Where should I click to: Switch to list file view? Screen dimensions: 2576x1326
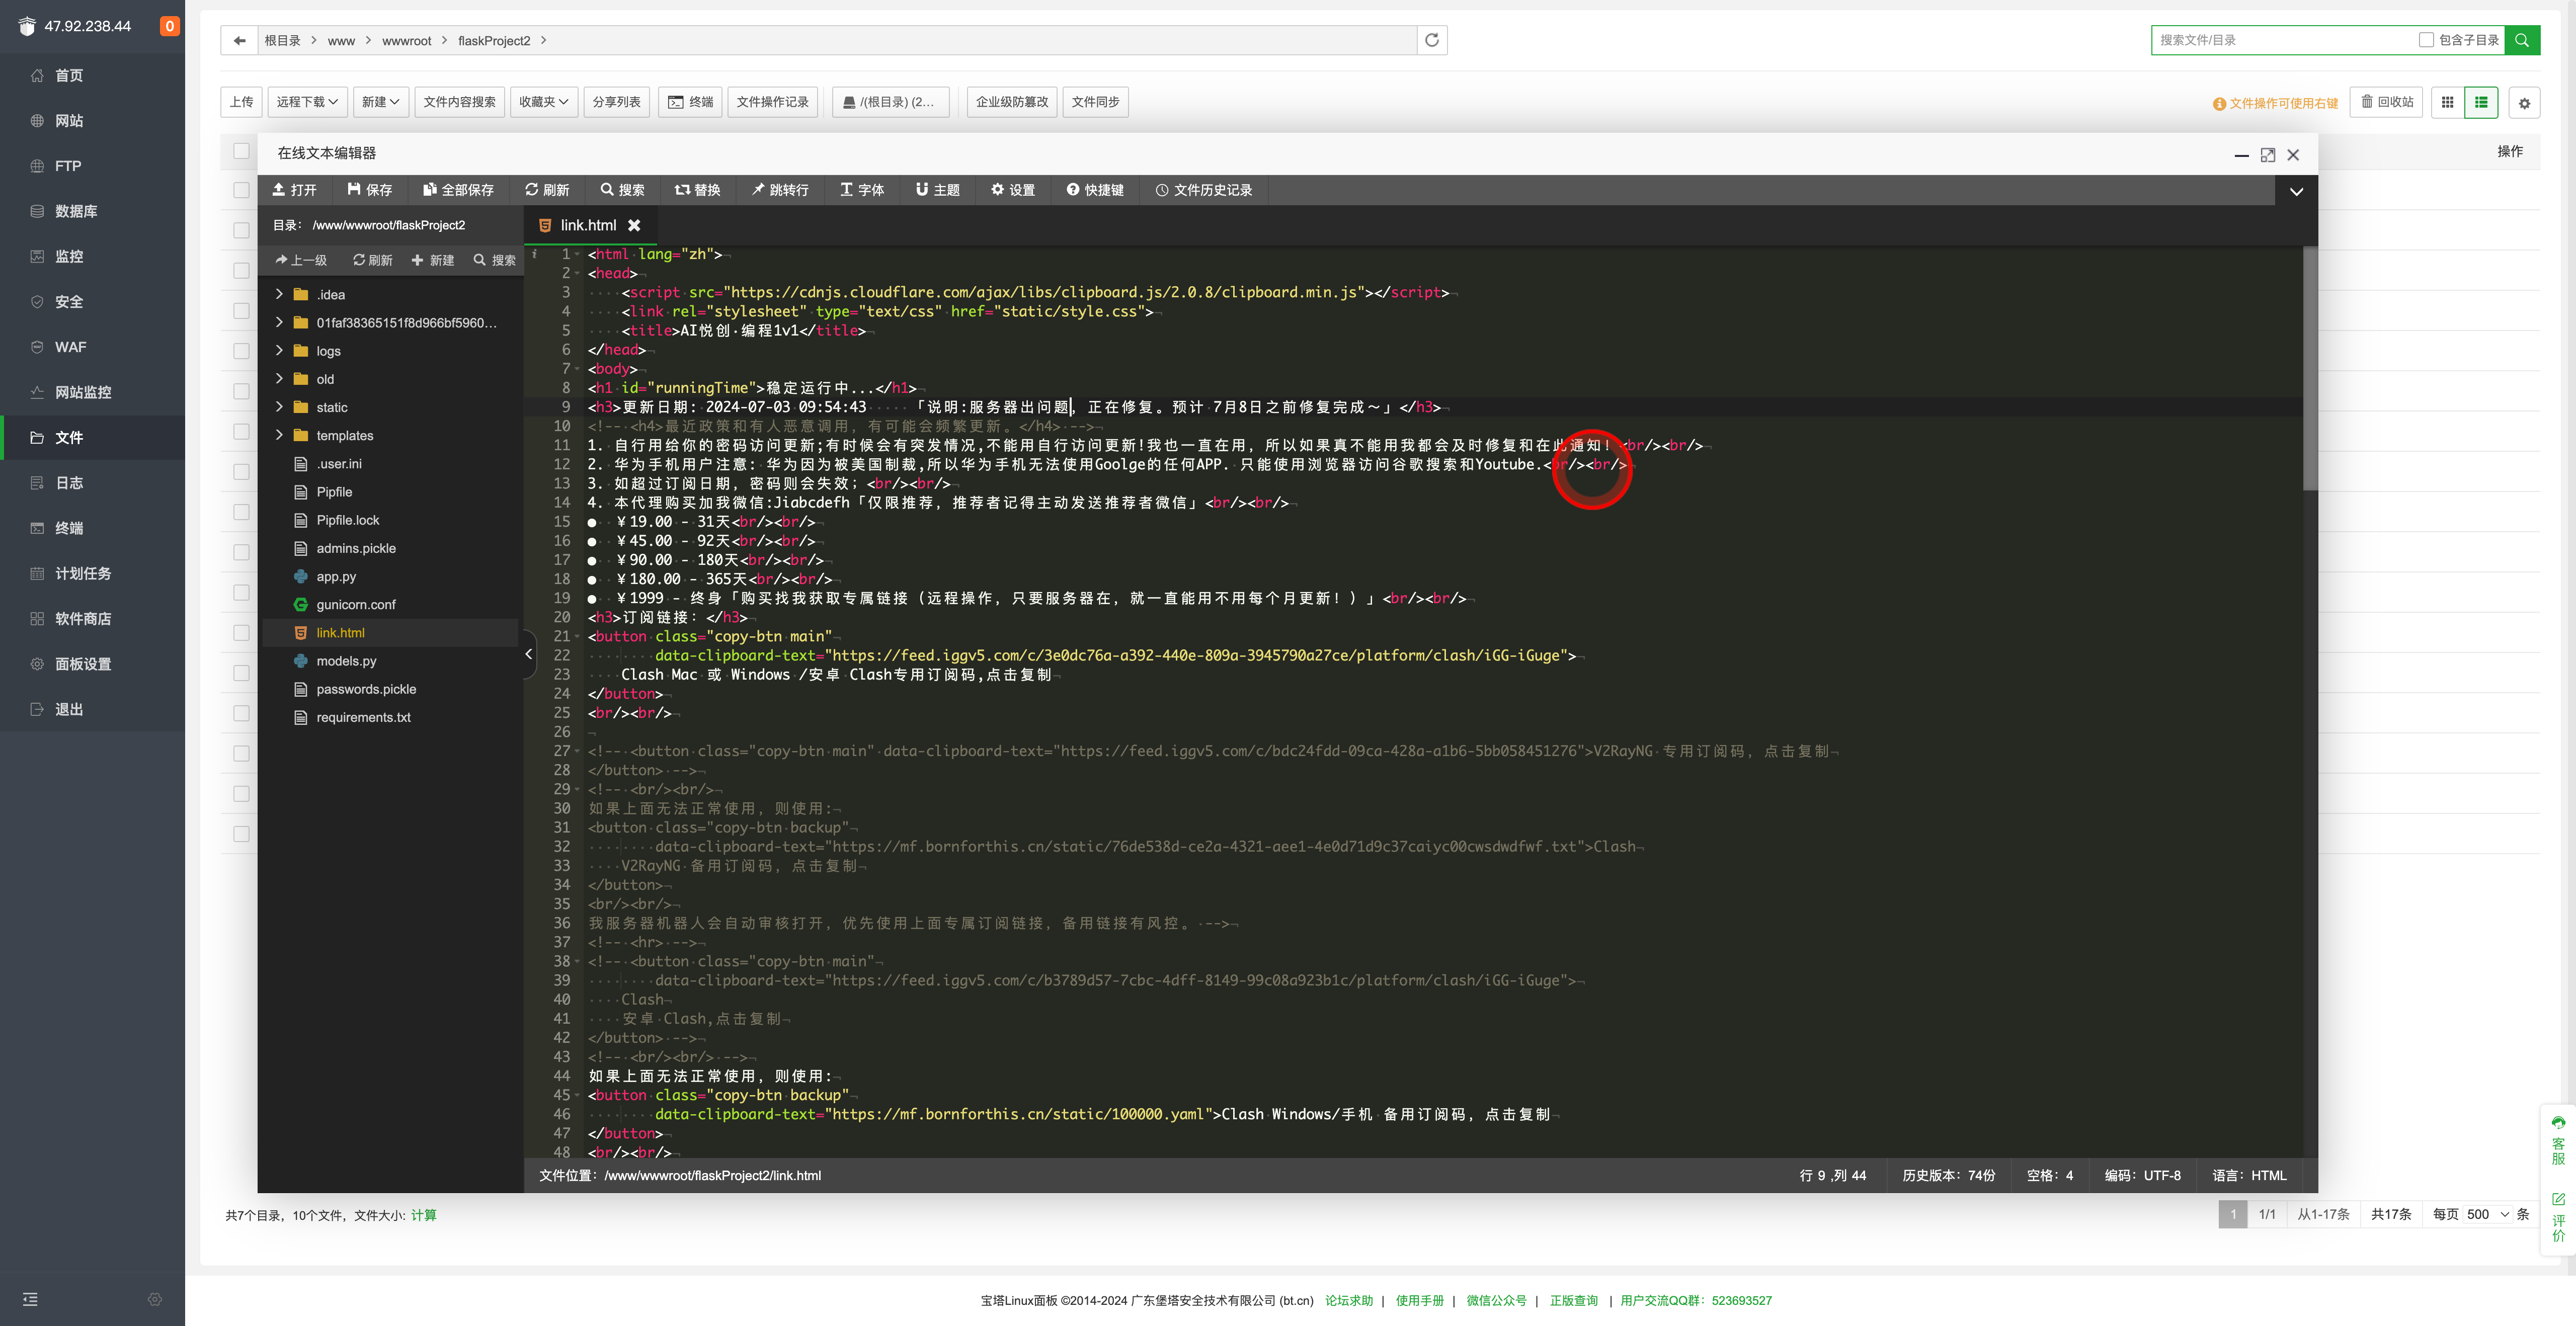[x=2481, y=102]
